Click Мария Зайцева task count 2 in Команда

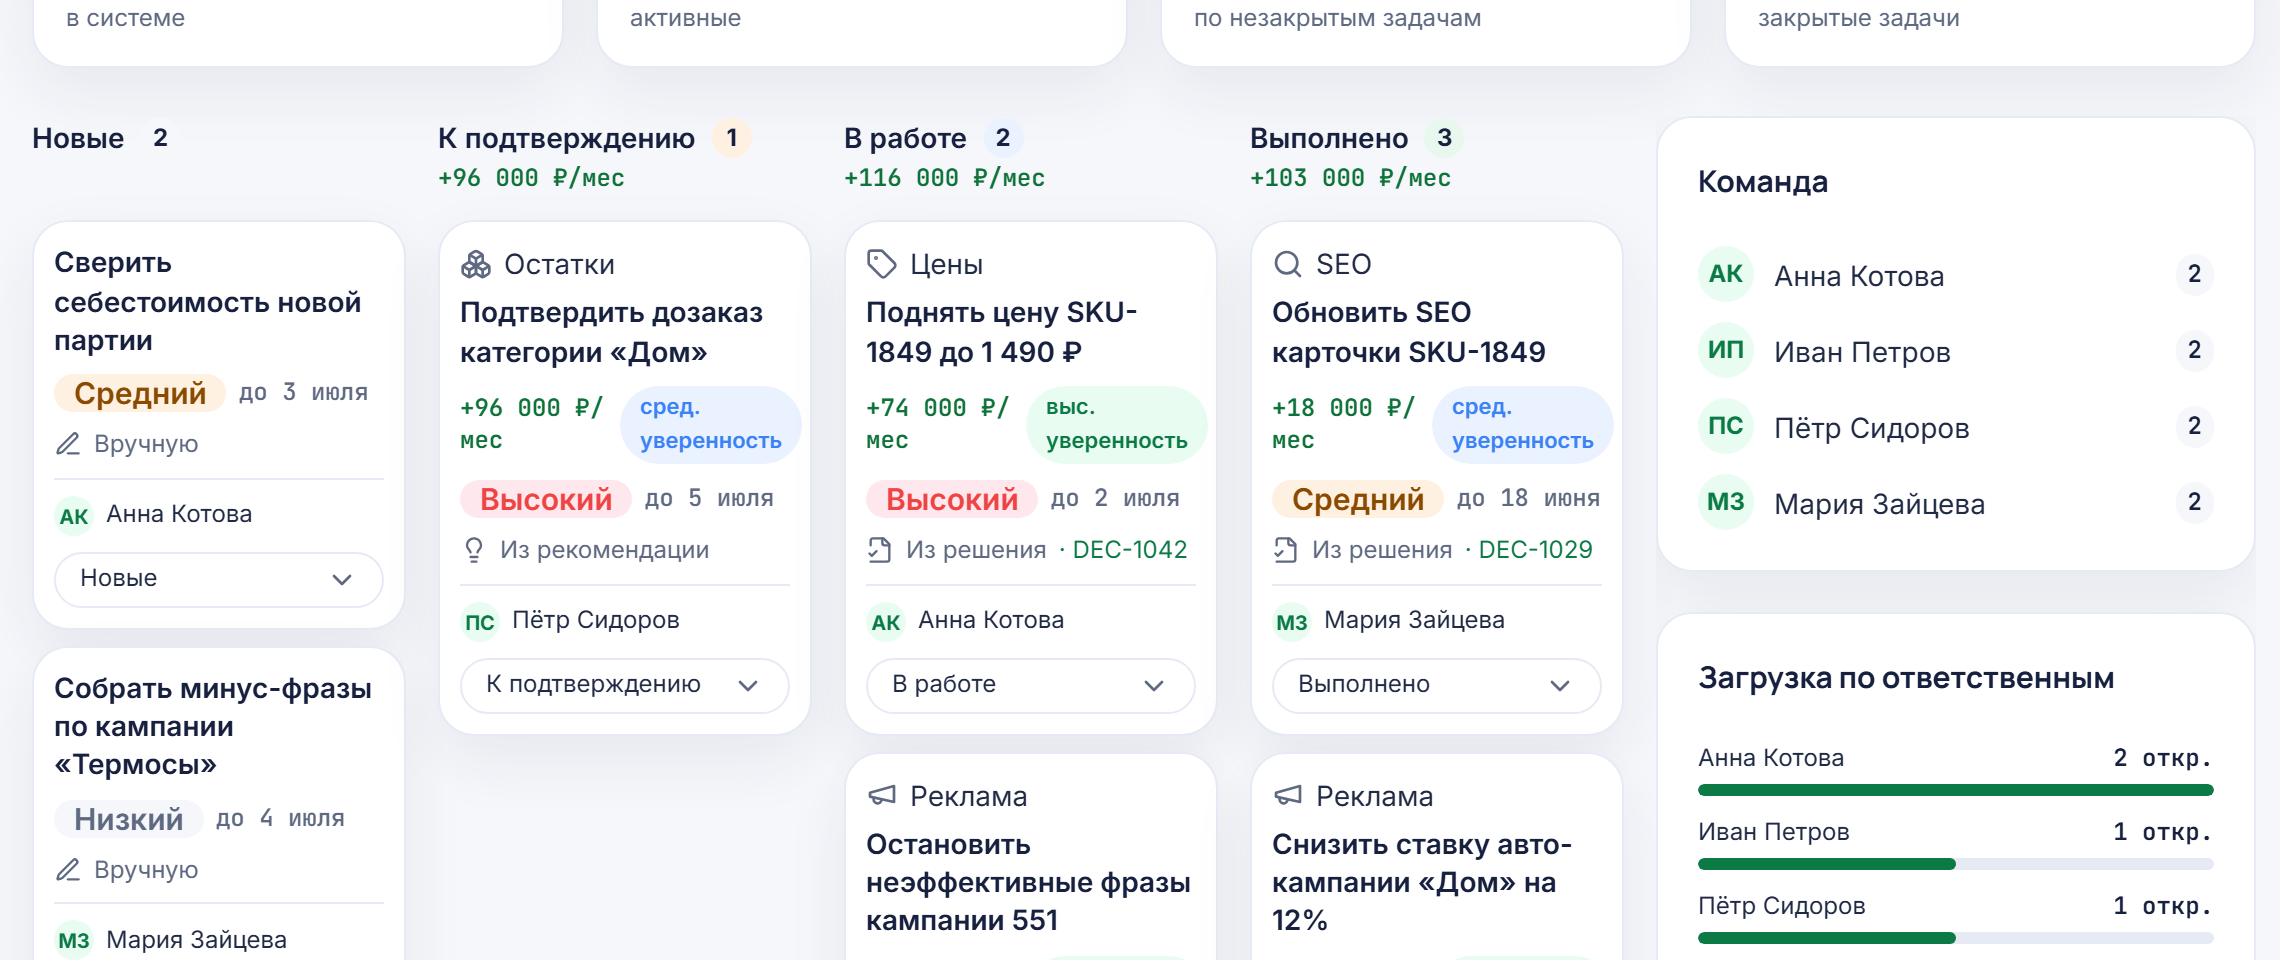tap(2195, 502)
